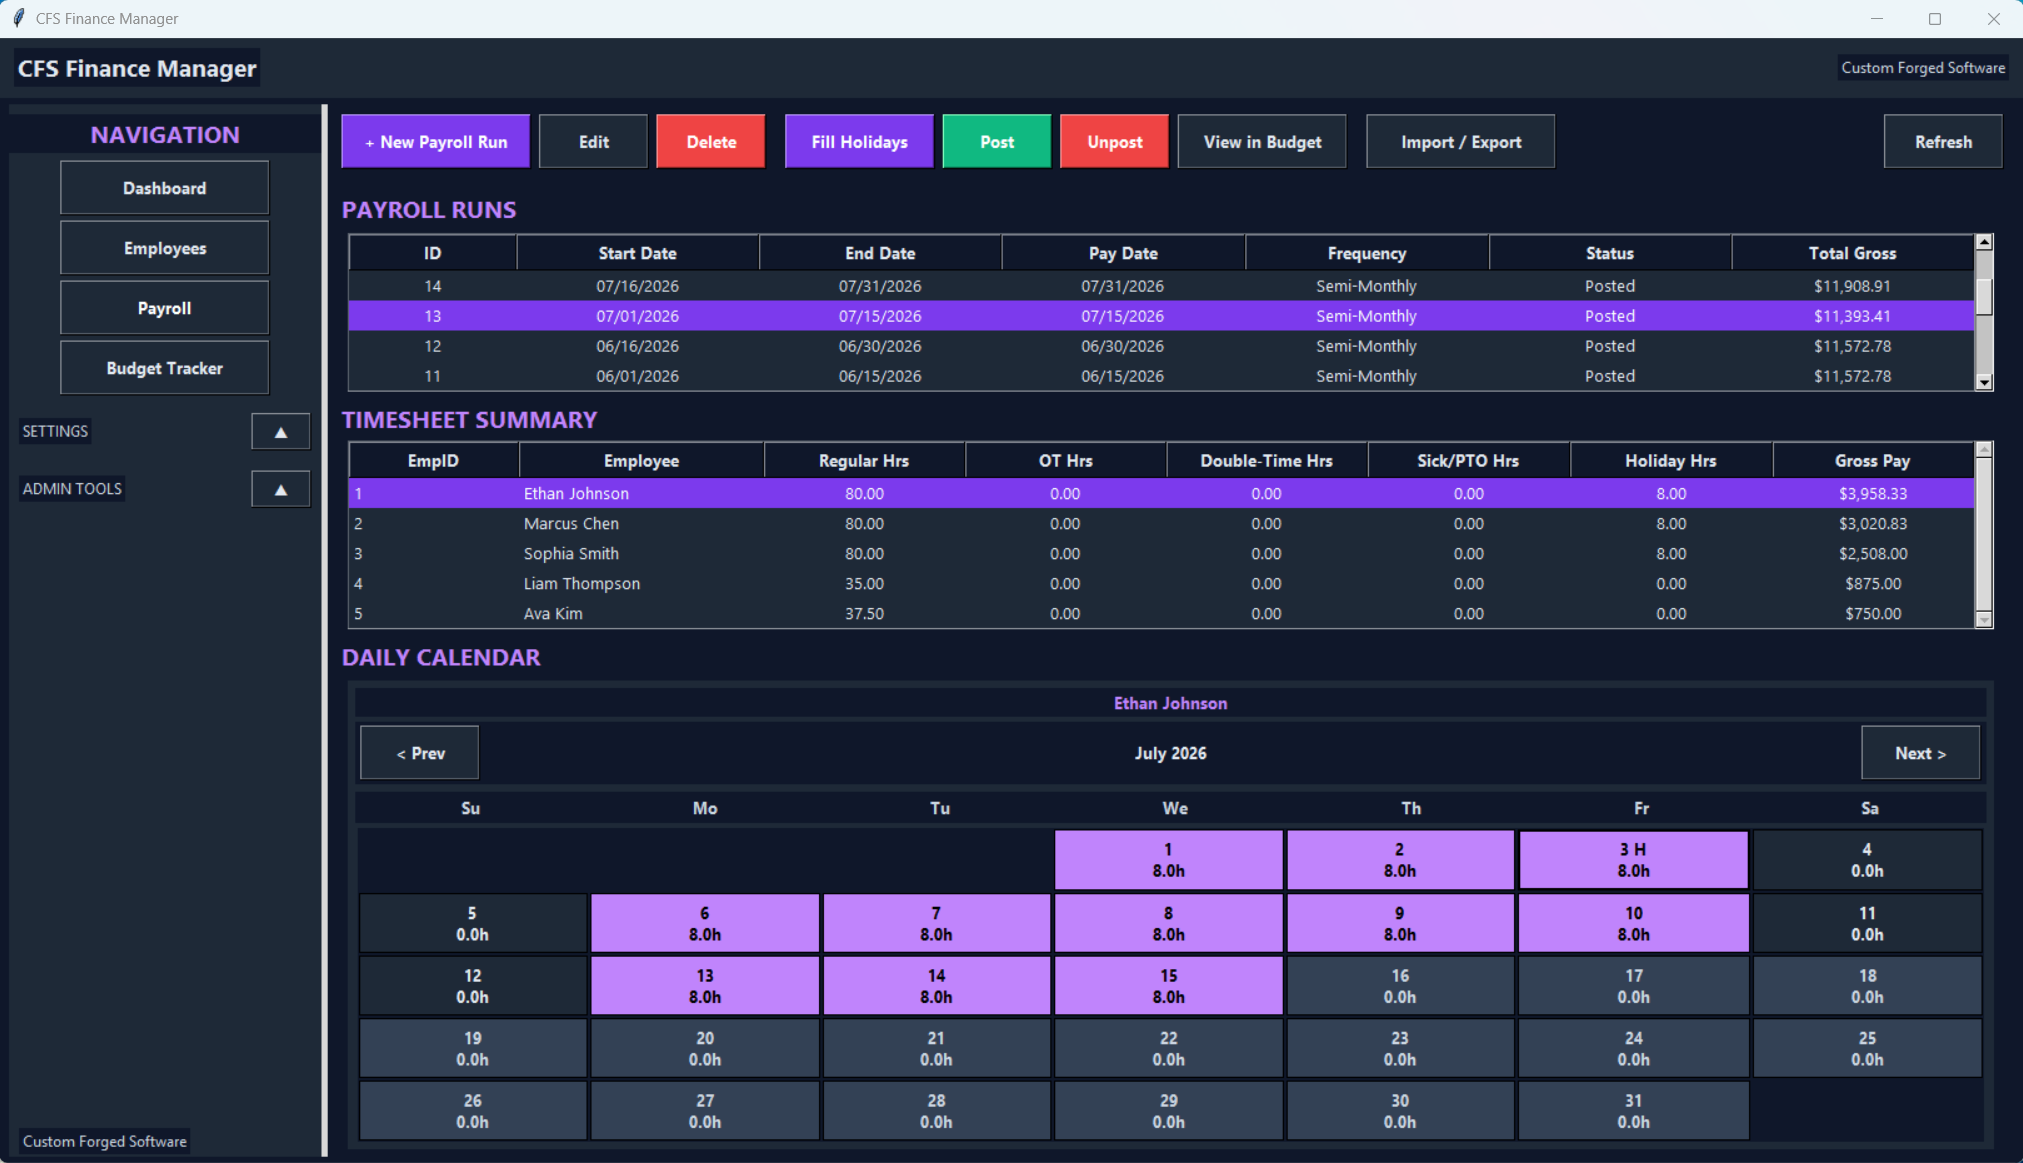Screen dimensions: 2023x1163
Task: Collapse the ADMIN TOOLS section arrow
Action: (280, 489)
